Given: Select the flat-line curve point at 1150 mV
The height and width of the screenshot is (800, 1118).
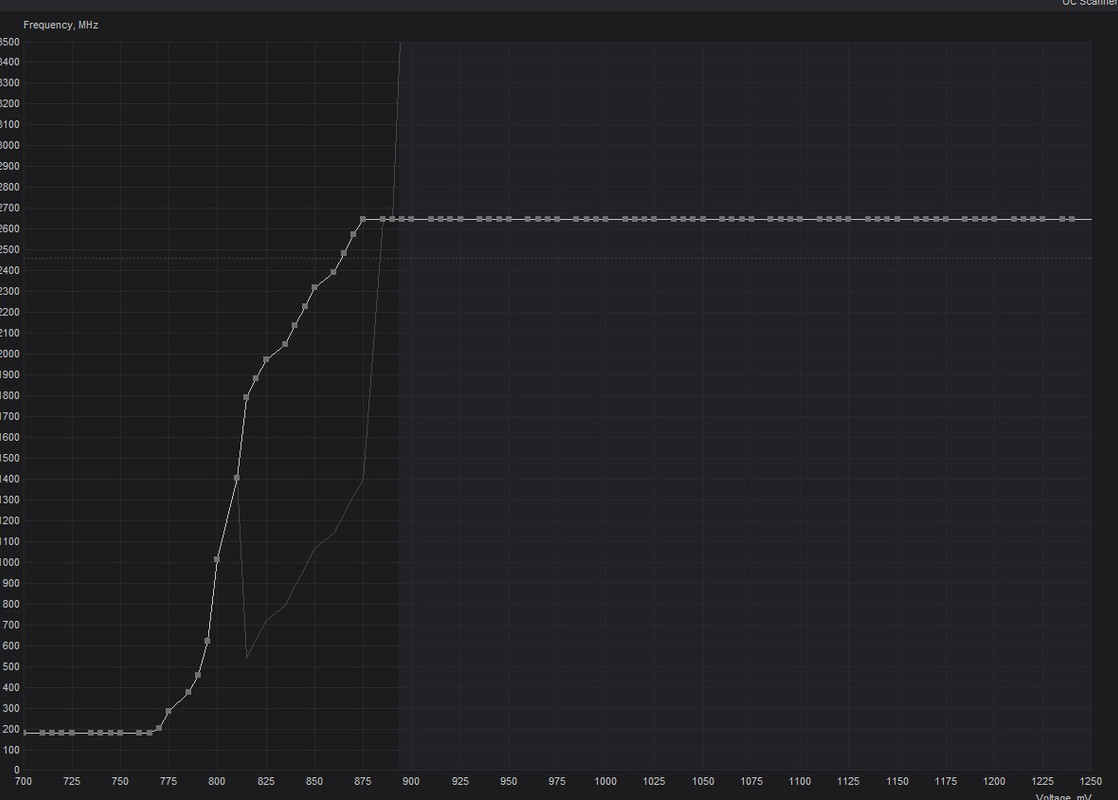Looking at the screenshot, I should point(897,219).
